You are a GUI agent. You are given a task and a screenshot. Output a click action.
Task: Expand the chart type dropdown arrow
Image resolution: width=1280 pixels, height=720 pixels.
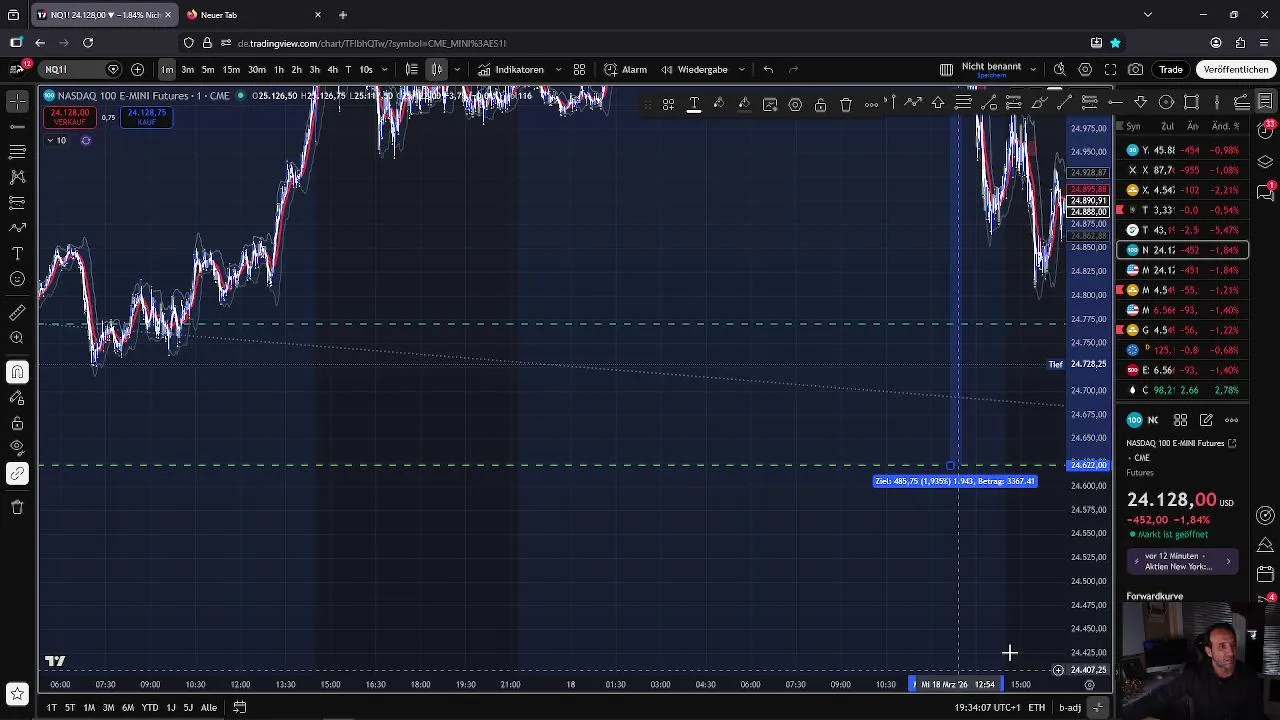point(457,69)
